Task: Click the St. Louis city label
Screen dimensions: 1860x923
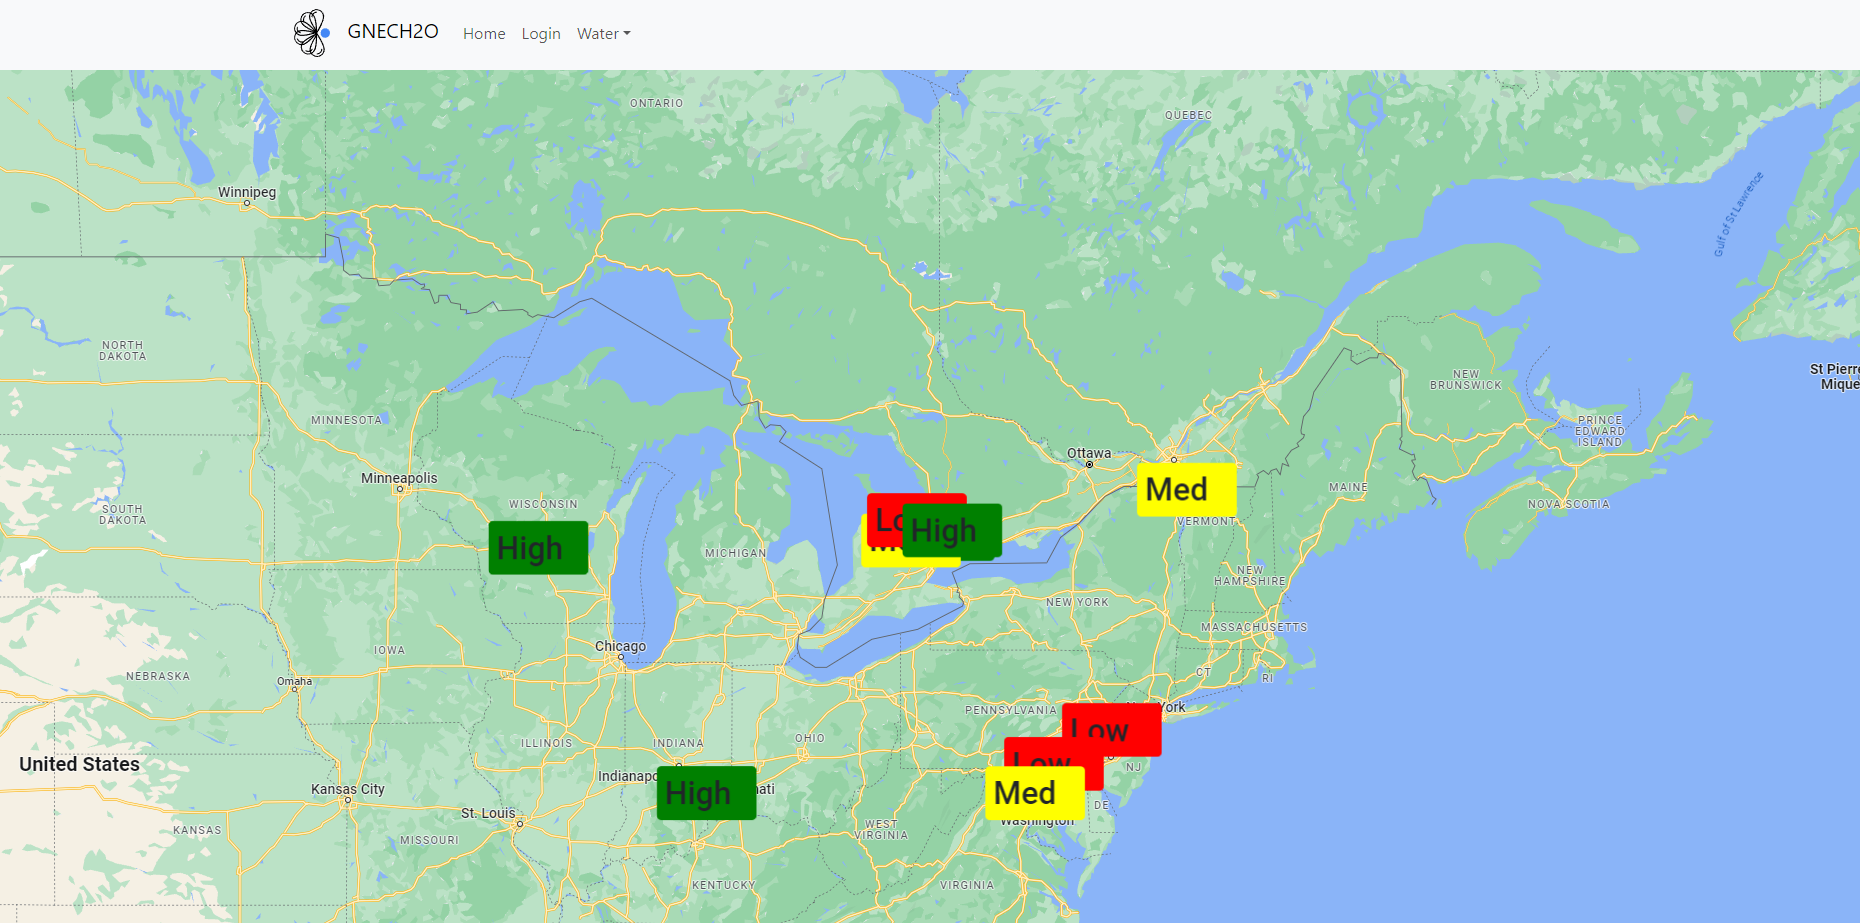Action: [488, 813]
